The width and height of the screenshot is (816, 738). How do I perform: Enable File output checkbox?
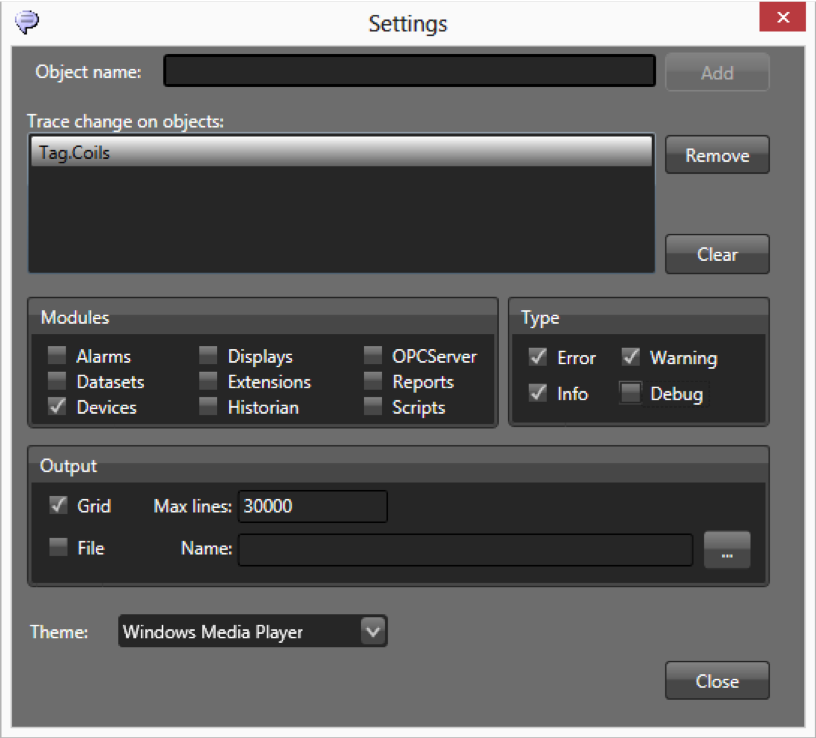tap(59, 548)
